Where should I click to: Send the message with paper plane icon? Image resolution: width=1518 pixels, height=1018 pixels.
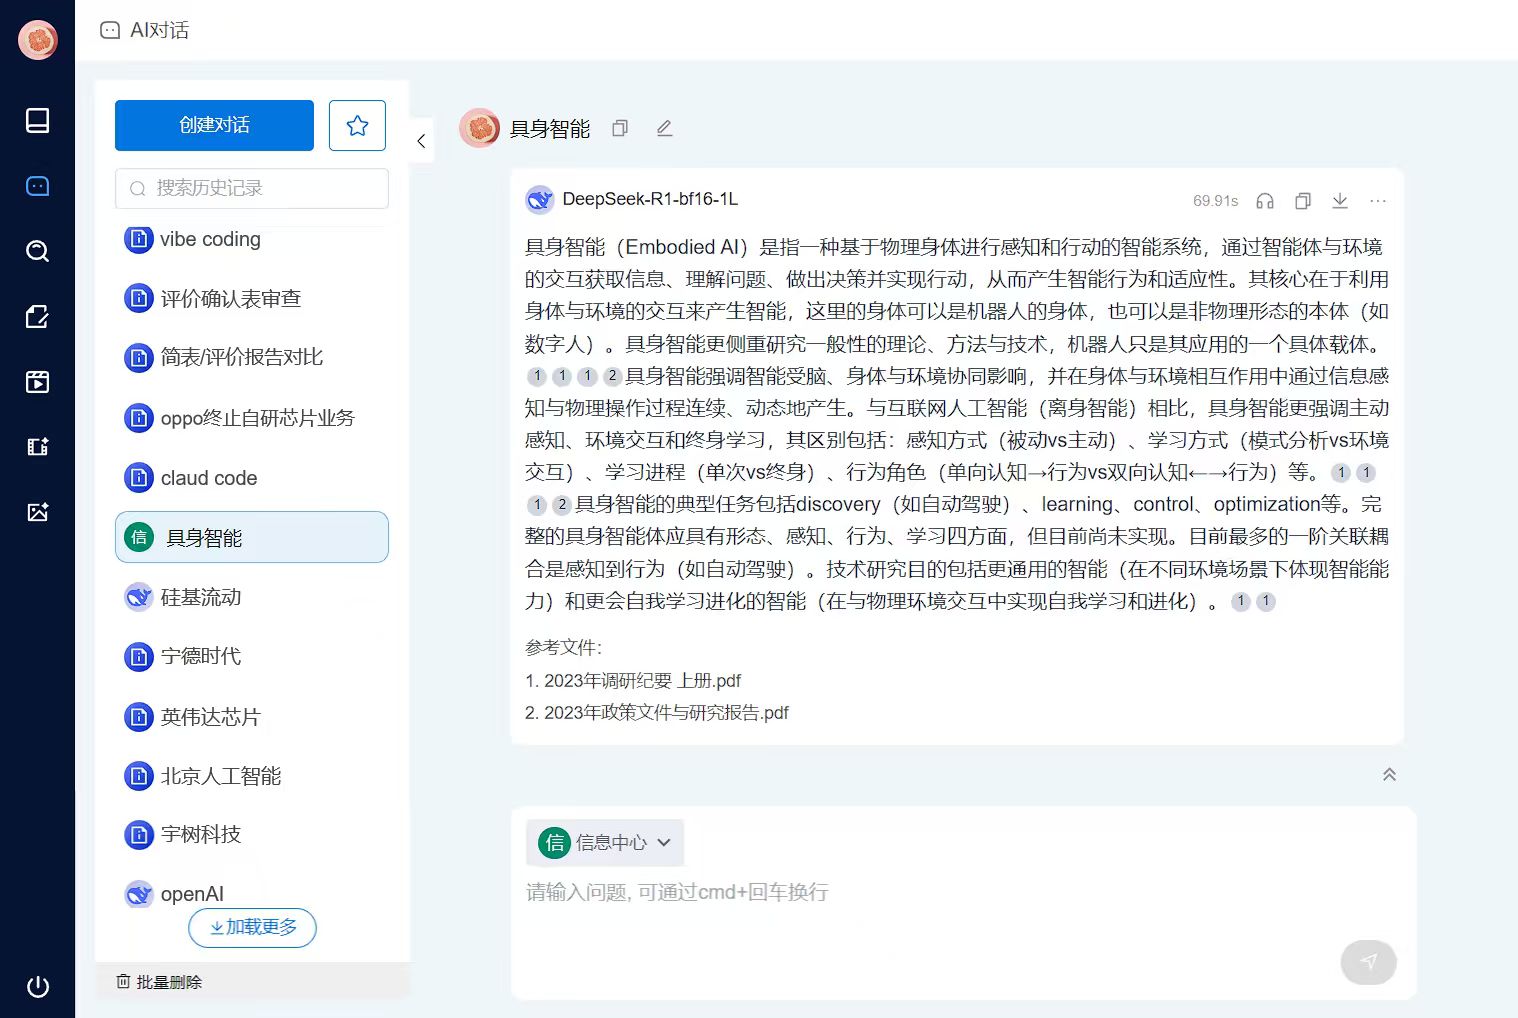pos(1368,962)
